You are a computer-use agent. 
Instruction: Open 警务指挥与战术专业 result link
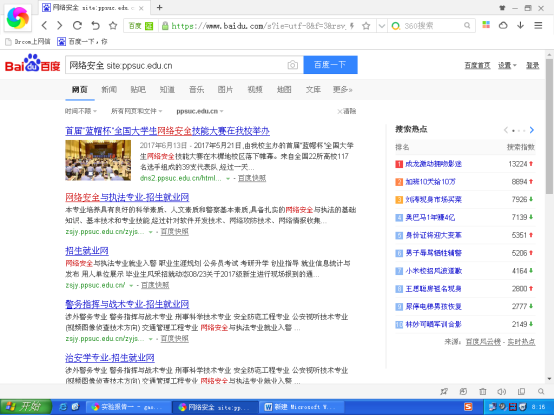[x=127, y=304]
